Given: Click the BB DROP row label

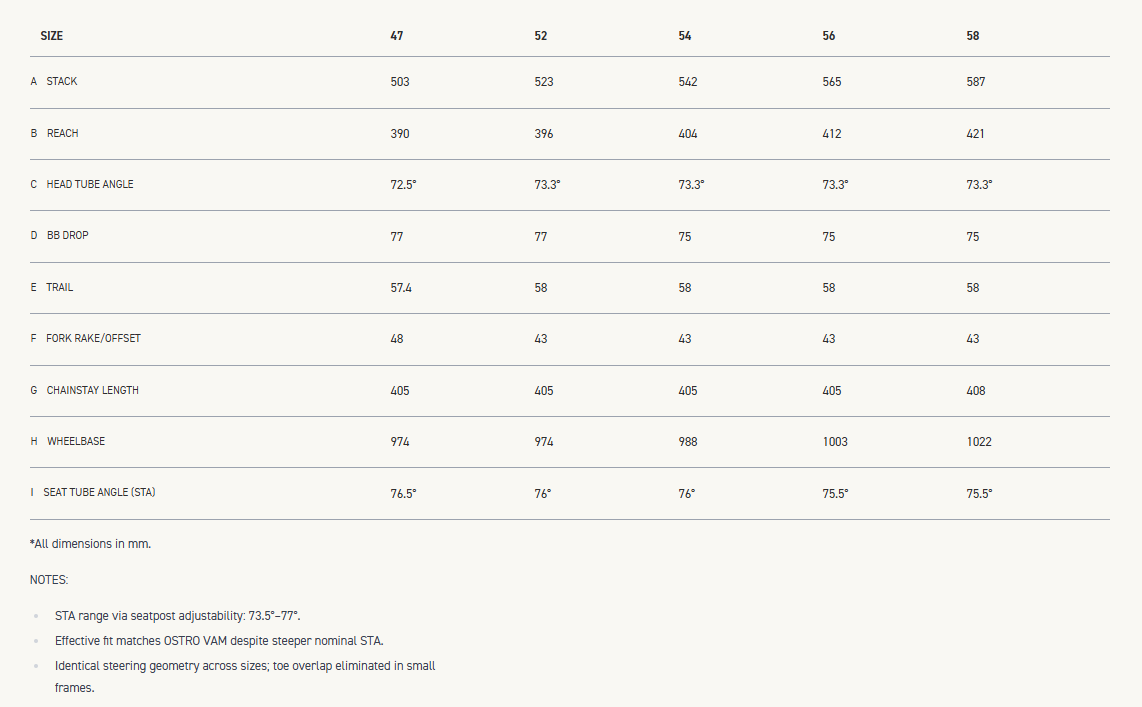Looking at the screenshot, I should pyautogui.click(x=67, y=236).
